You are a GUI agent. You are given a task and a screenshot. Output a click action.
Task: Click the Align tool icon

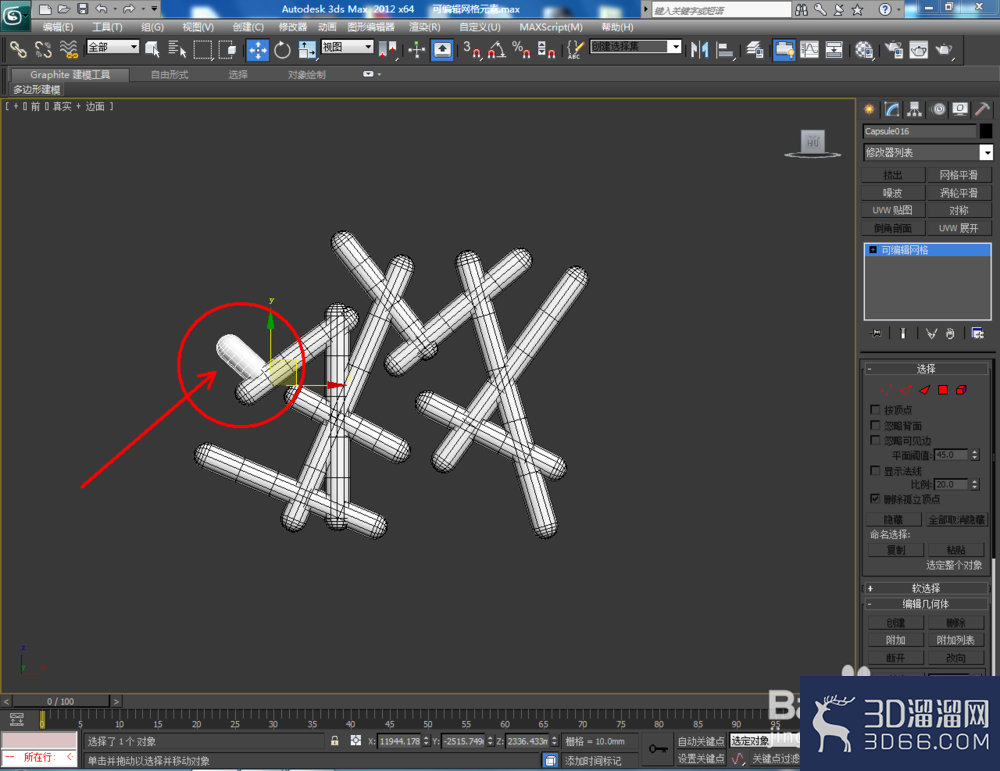pos(725,50)
